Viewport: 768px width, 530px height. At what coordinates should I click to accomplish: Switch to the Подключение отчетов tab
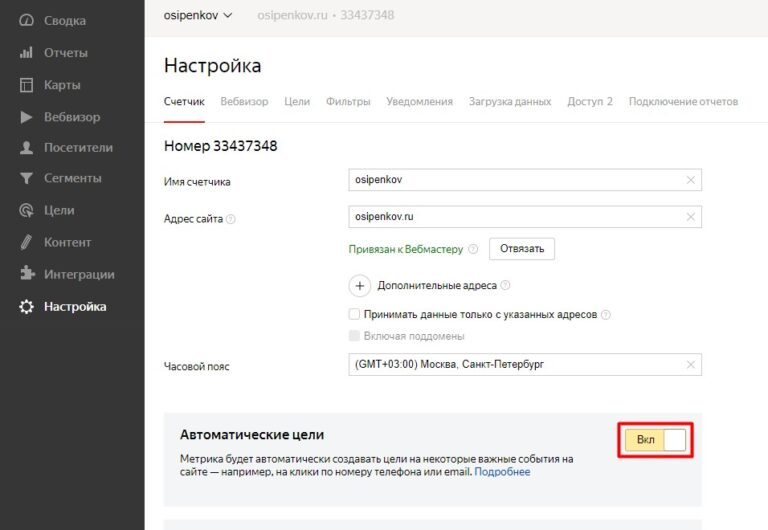click(x=683, y=101)
